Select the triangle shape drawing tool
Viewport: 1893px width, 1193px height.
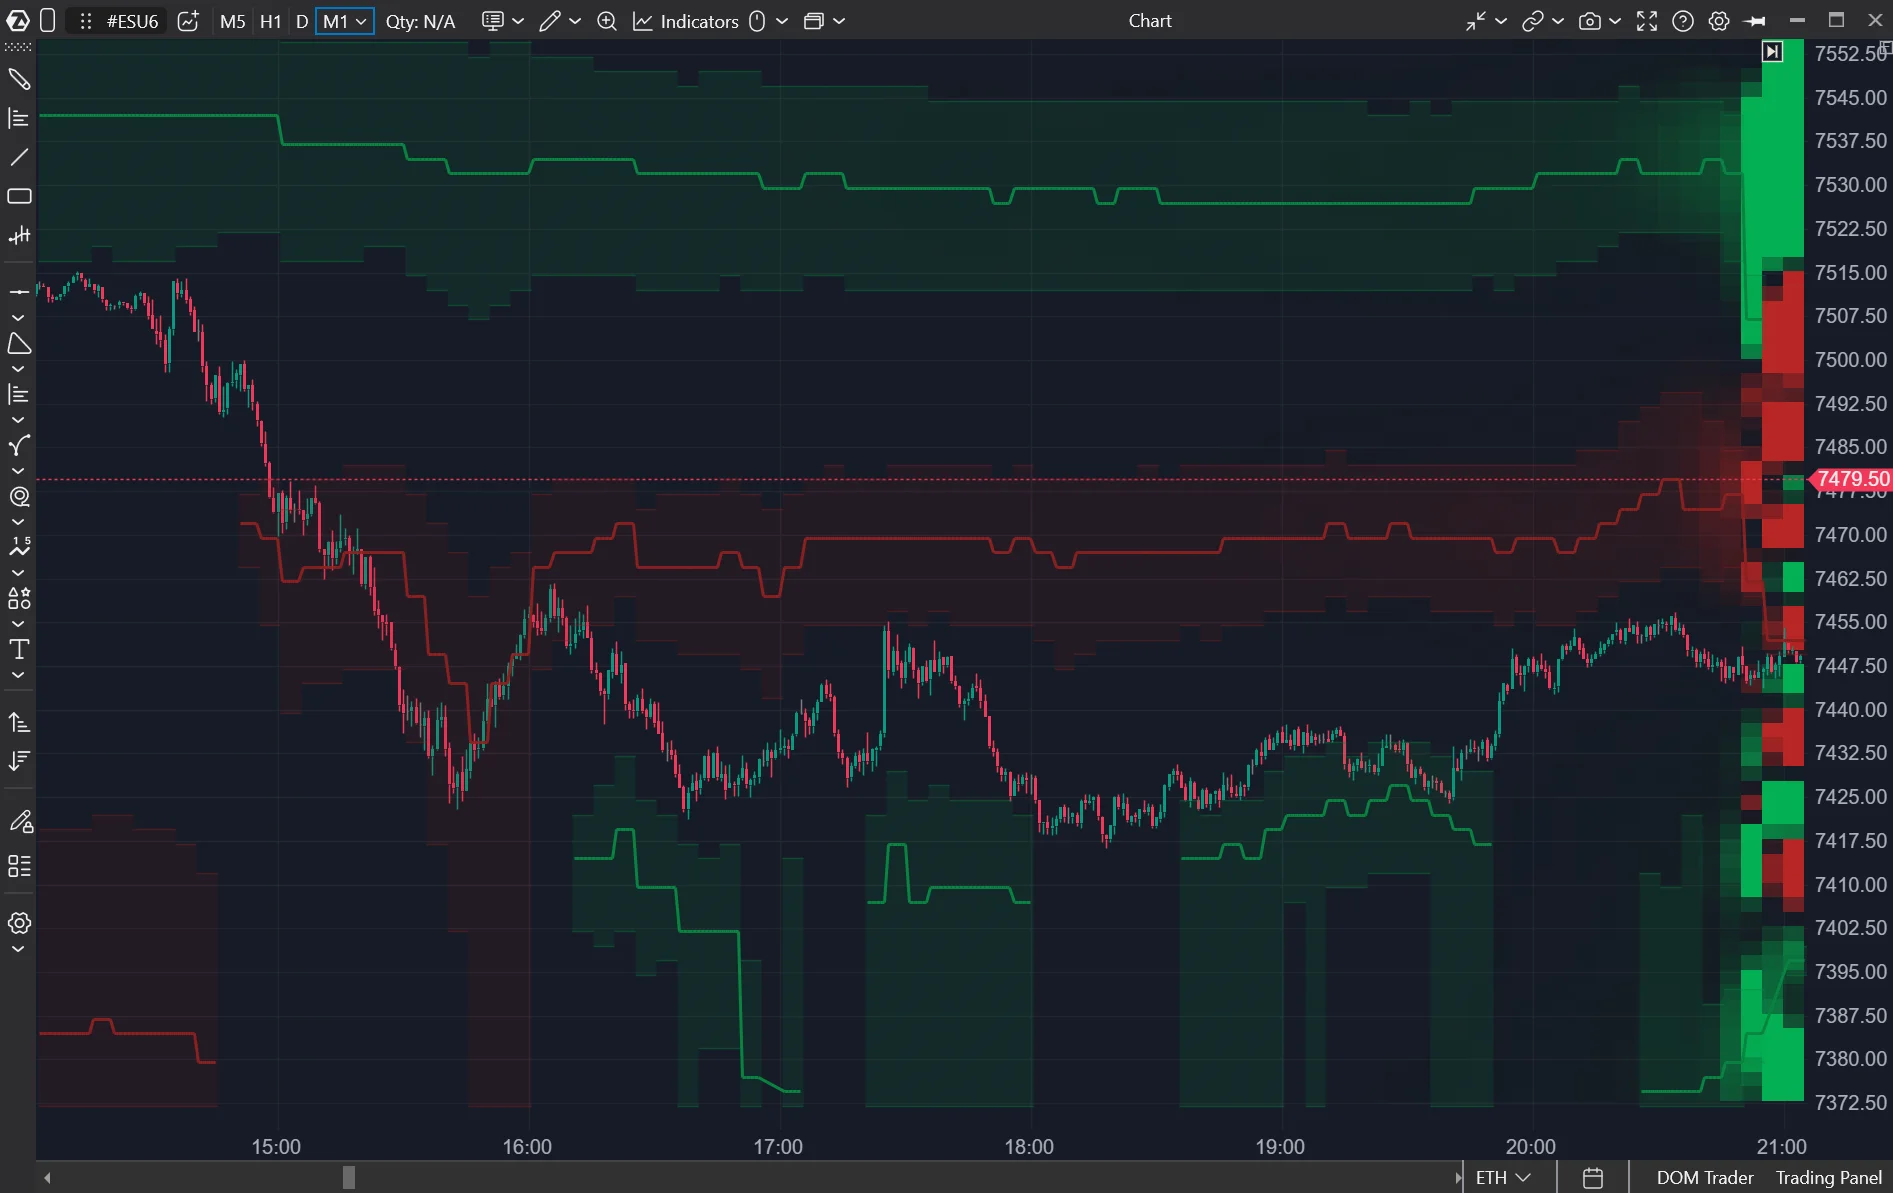point(19,344)
